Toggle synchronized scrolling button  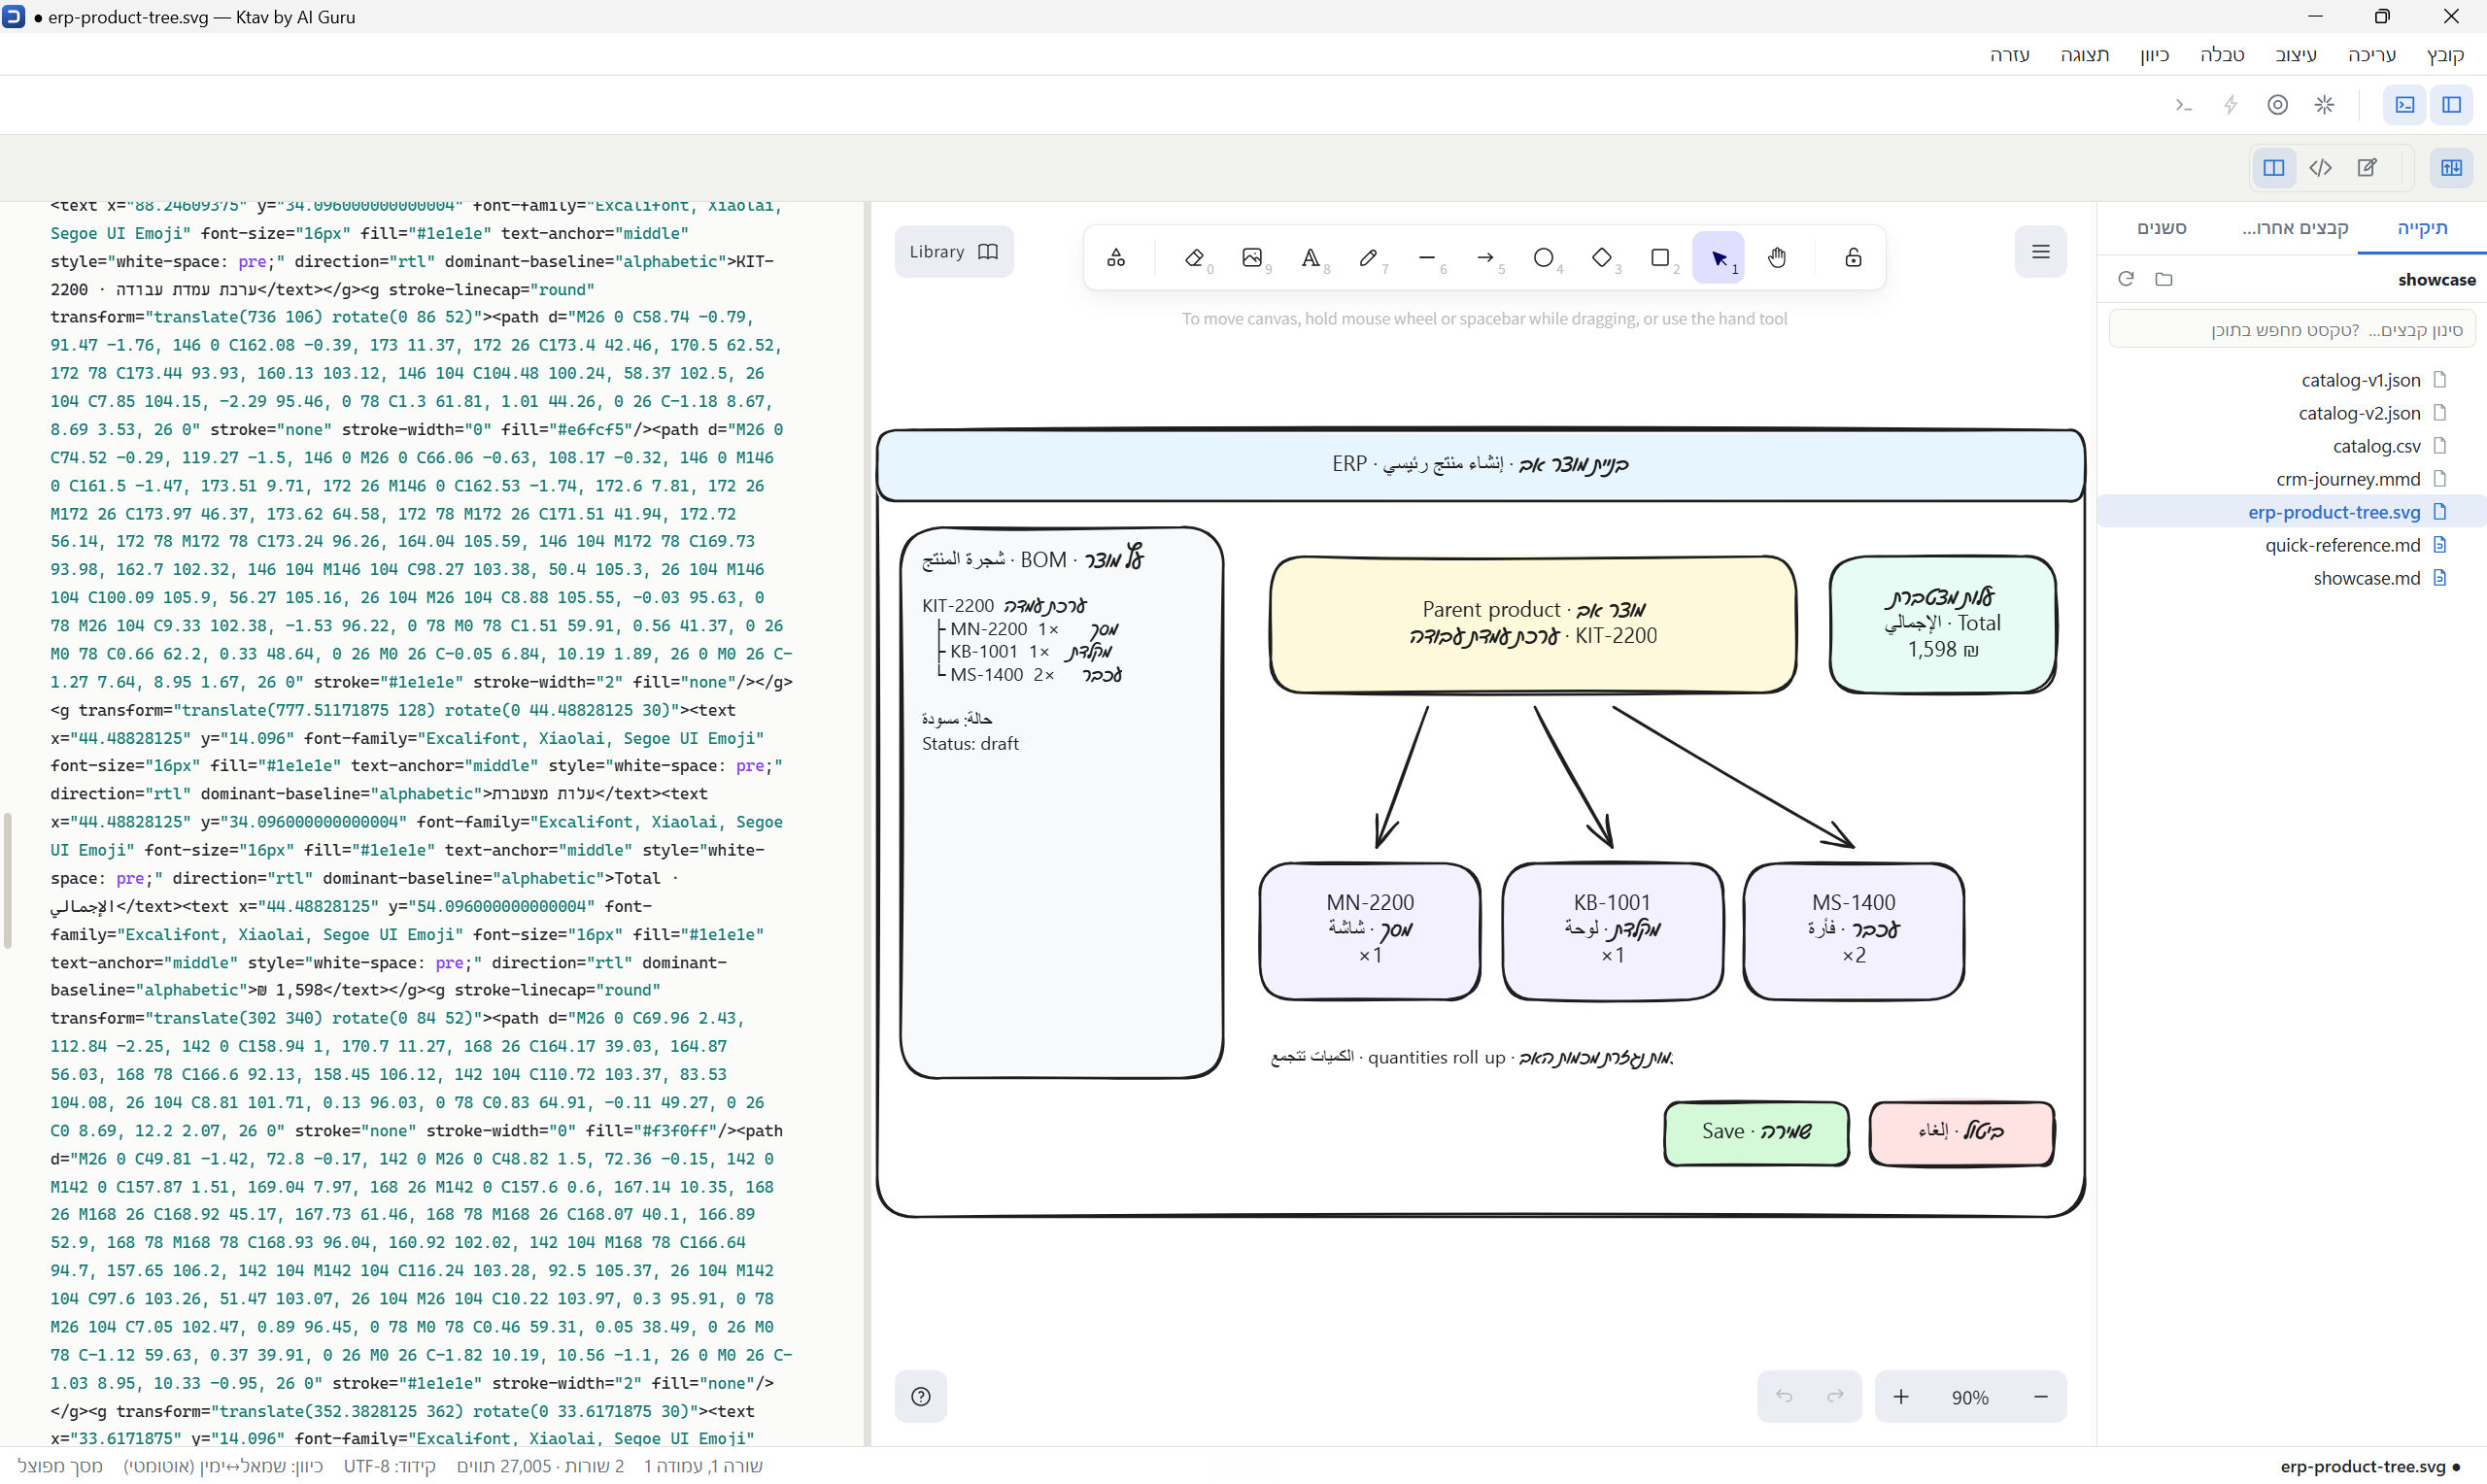tap(2451, 168)
